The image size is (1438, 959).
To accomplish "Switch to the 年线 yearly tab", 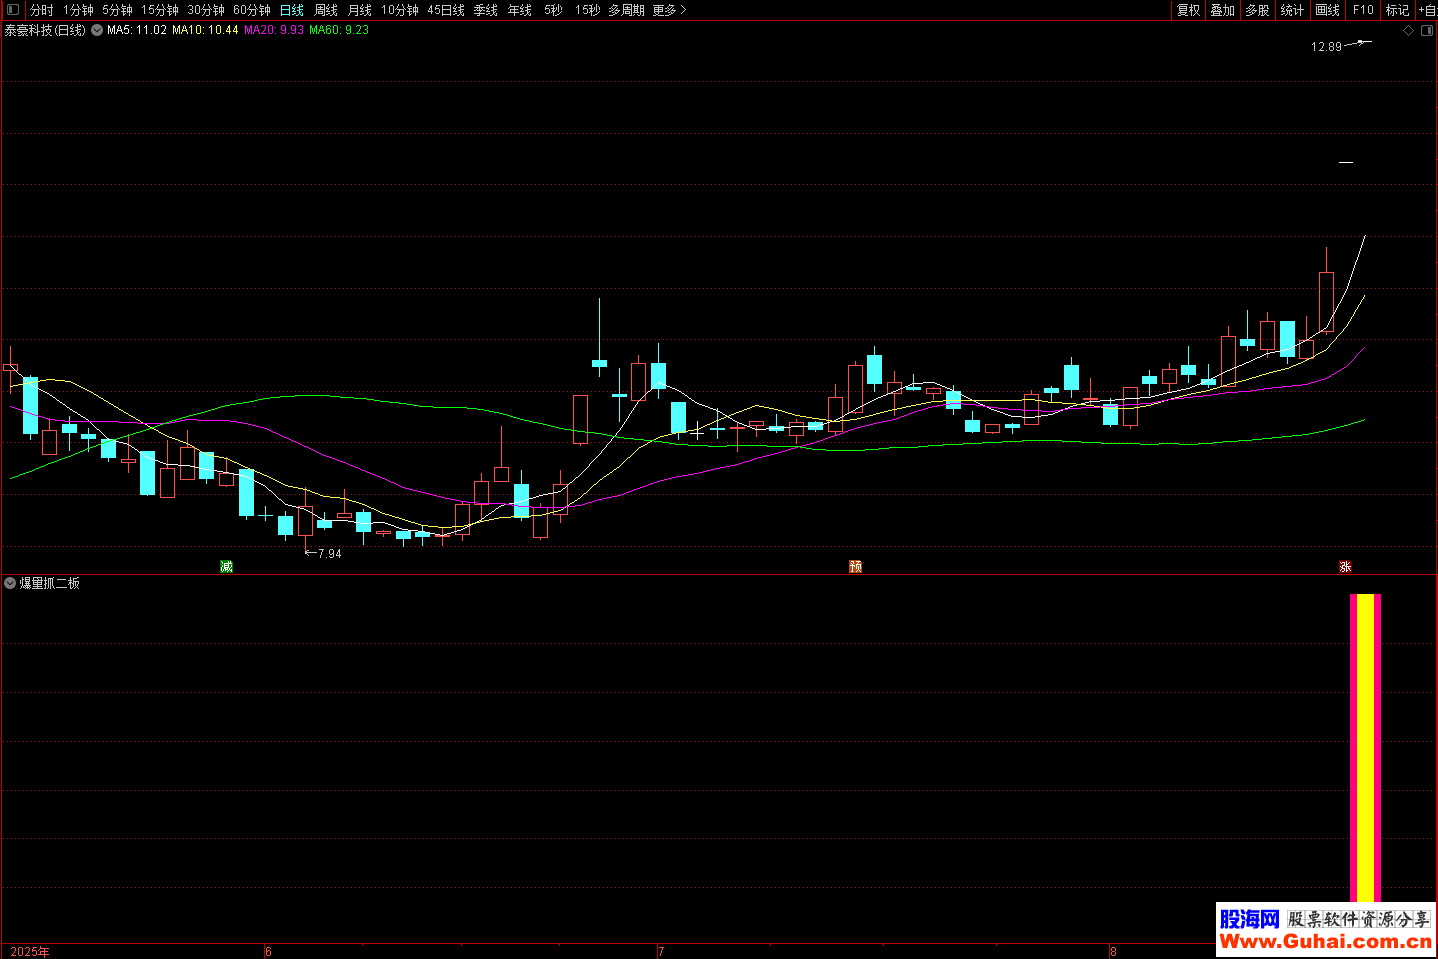I will pyautogui.click(x=520, y=10).
